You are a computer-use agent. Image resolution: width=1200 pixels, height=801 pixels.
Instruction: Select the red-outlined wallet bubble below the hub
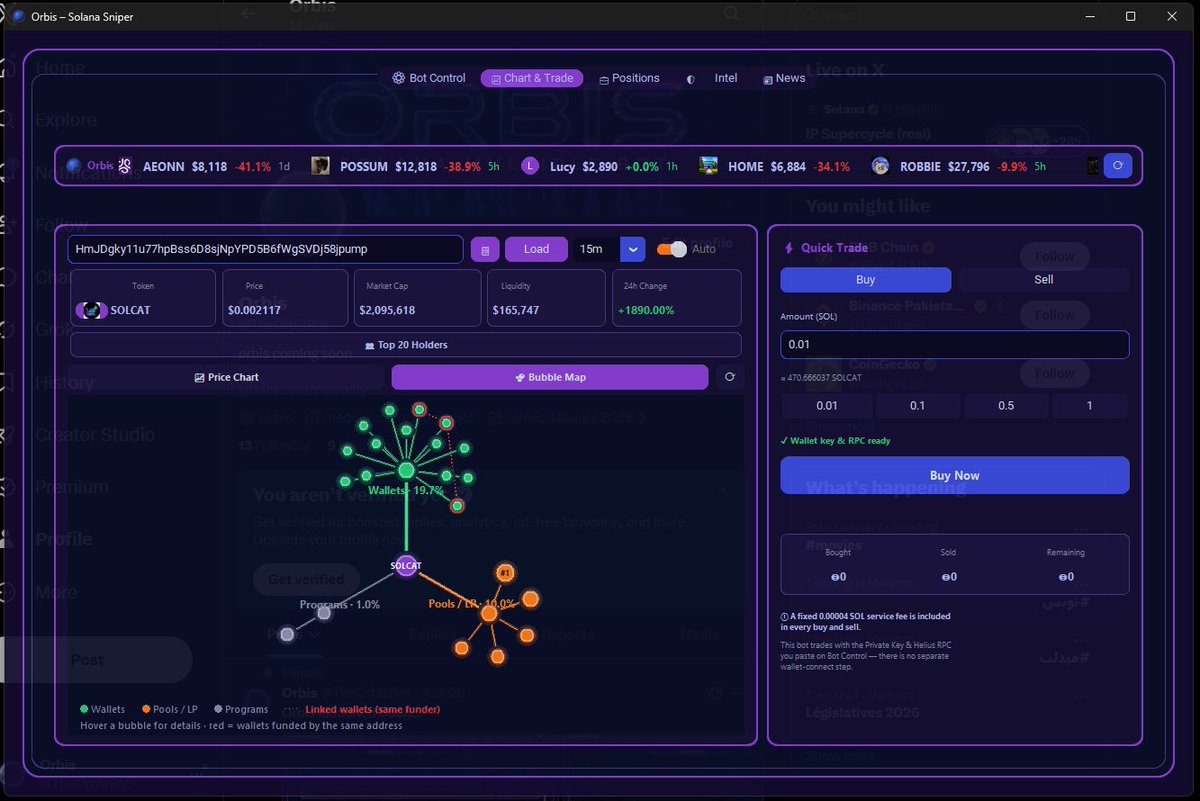pos(457,506)
